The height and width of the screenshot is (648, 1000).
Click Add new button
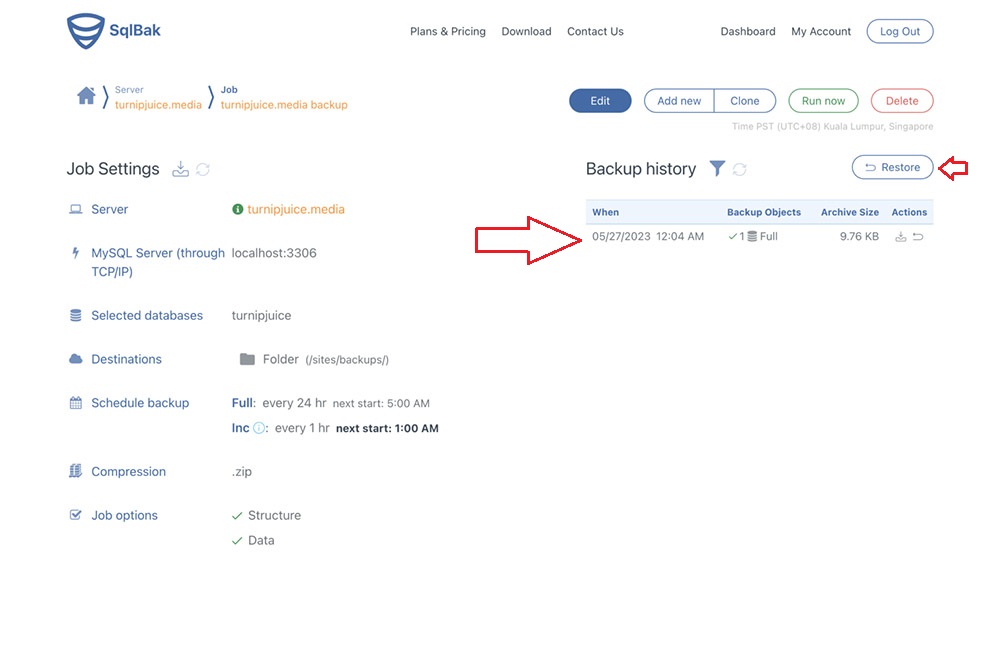coord(679,101)
